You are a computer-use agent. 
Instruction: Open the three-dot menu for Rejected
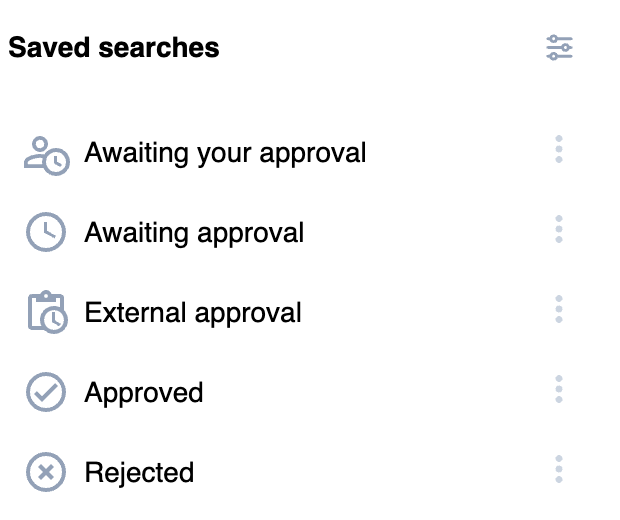pos(559,469)
